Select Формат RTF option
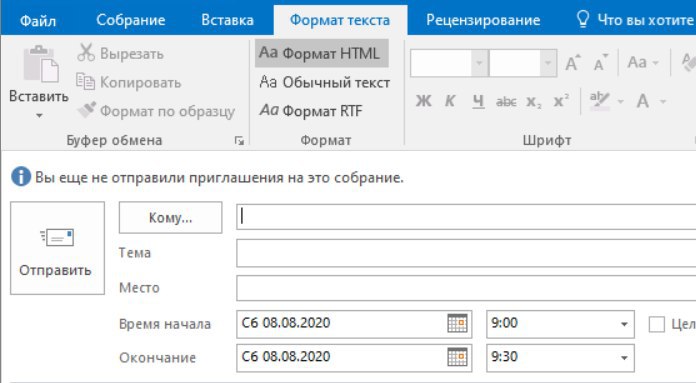The width and height of the screenshot is (696, 383). 311,111
